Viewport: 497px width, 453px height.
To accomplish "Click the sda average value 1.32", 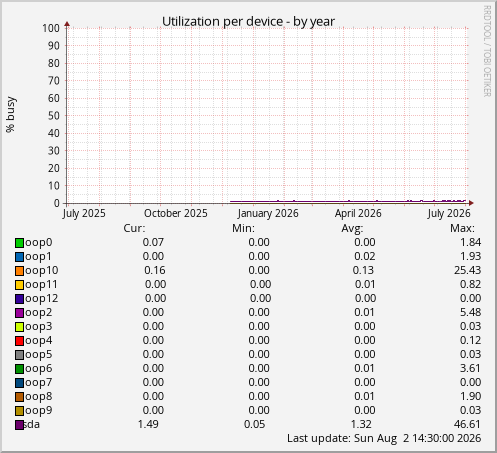I will pyautogui.click(x=361, y=424).
